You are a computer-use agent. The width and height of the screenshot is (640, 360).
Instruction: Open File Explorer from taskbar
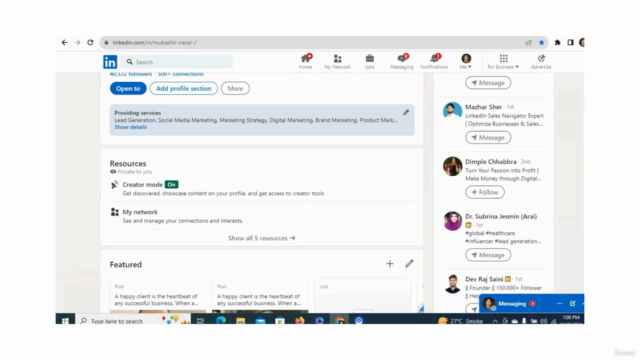[x=240, y=321]
